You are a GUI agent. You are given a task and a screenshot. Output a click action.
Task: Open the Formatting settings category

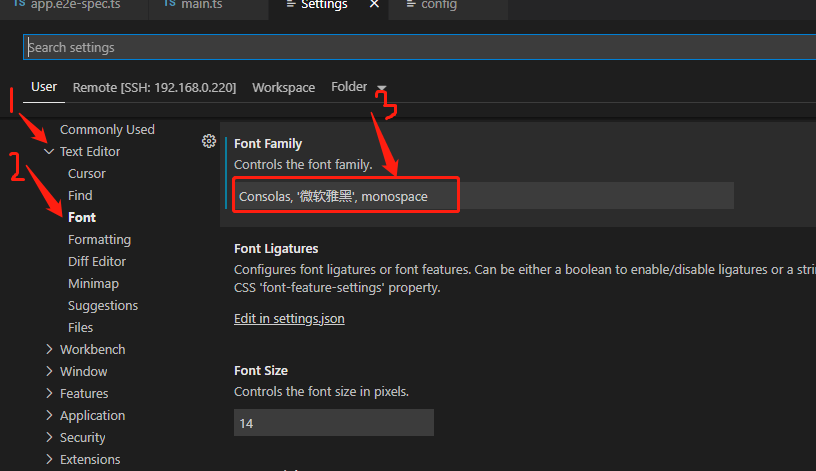click(x=99, y=239)
